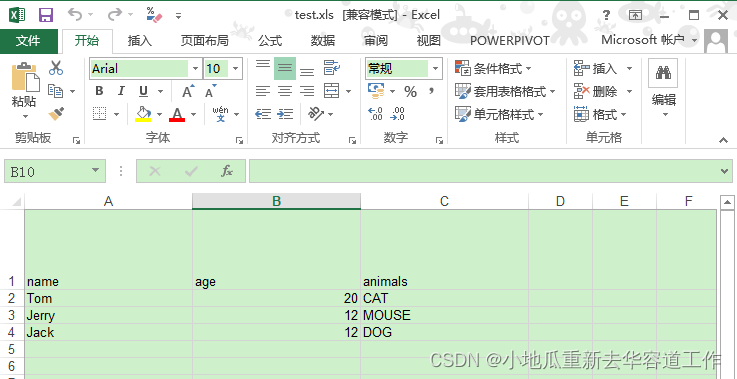Open the 公式 ribbon tab
737x379 pixels.
pyautogui.click(x=270, y=41)
